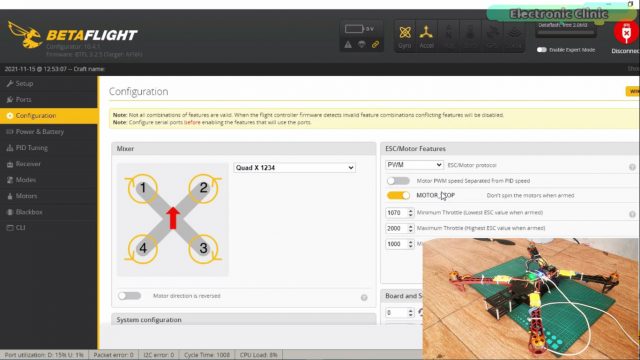Click the failsafe parachute status icon
The image size is (640, 360).
[362, 44]
